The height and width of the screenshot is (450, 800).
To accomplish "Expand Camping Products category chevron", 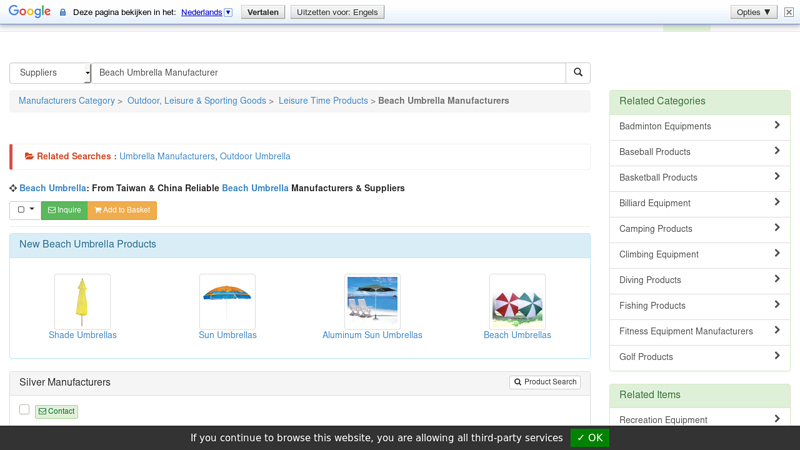I will pos(777,228).
